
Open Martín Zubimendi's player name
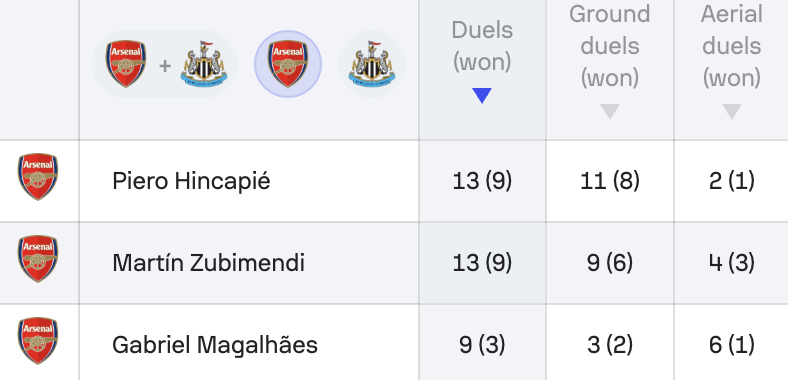(208, 263)
